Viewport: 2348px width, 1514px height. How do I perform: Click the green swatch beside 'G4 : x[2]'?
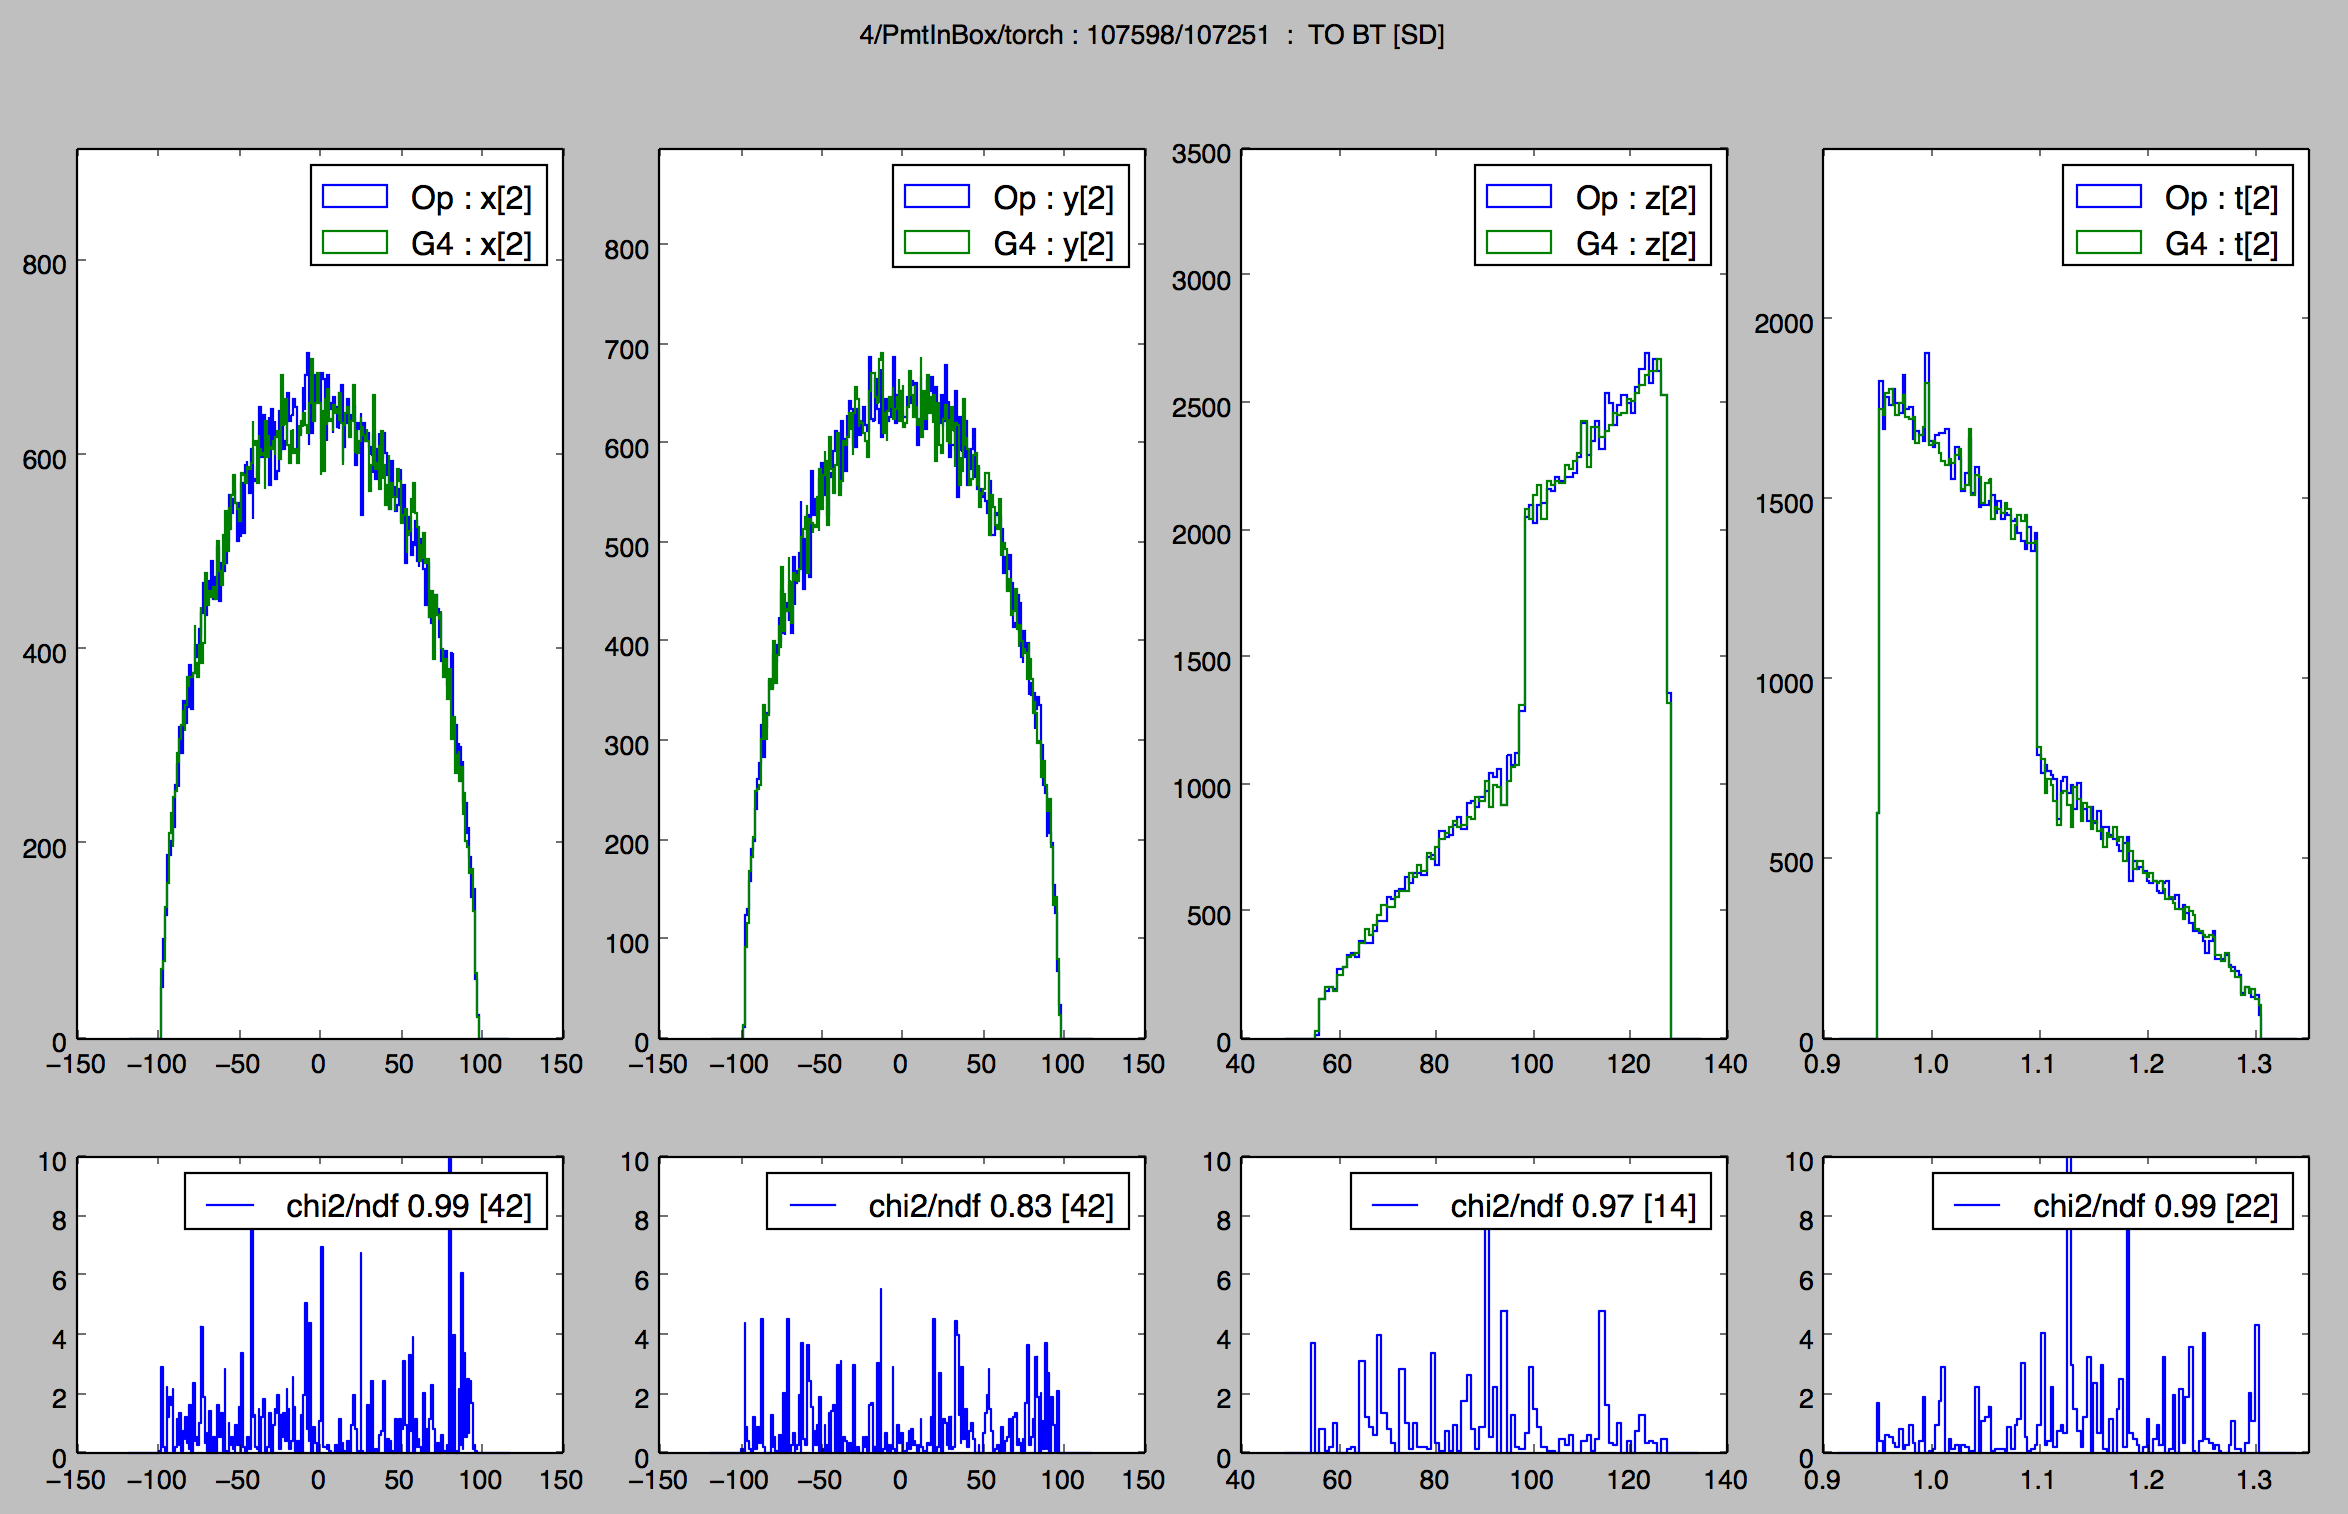click(x=355, y=242)
